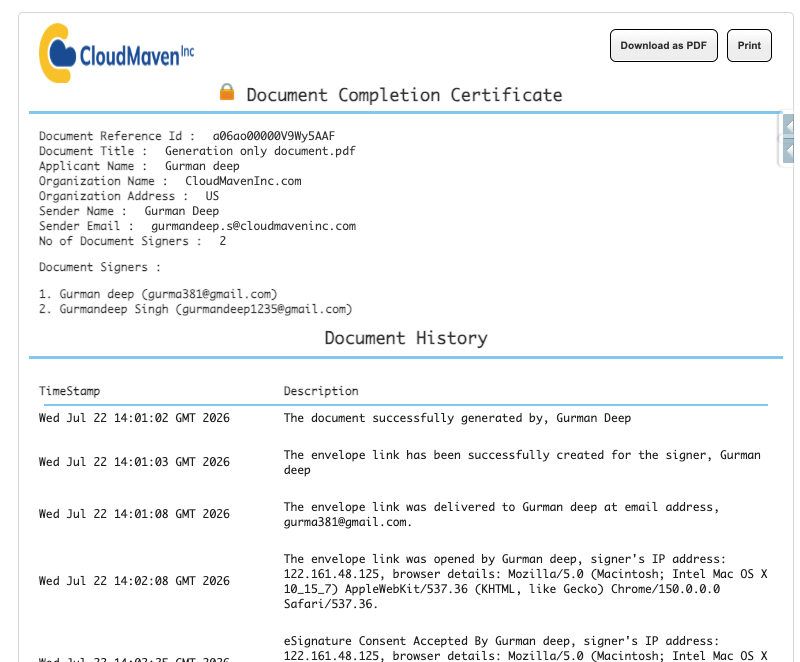Screen dimensions: 800x662
Task: Select "document successfully generated by" description
Action: [457, 418]
